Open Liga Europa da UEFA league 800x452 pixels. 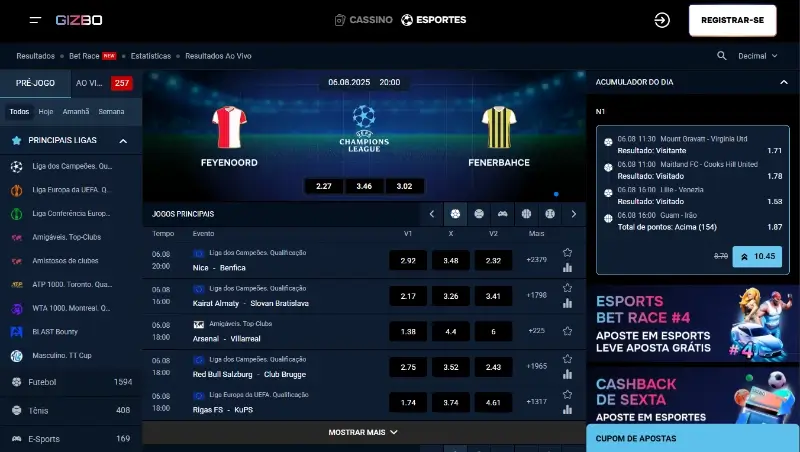(x=71, y=190)
